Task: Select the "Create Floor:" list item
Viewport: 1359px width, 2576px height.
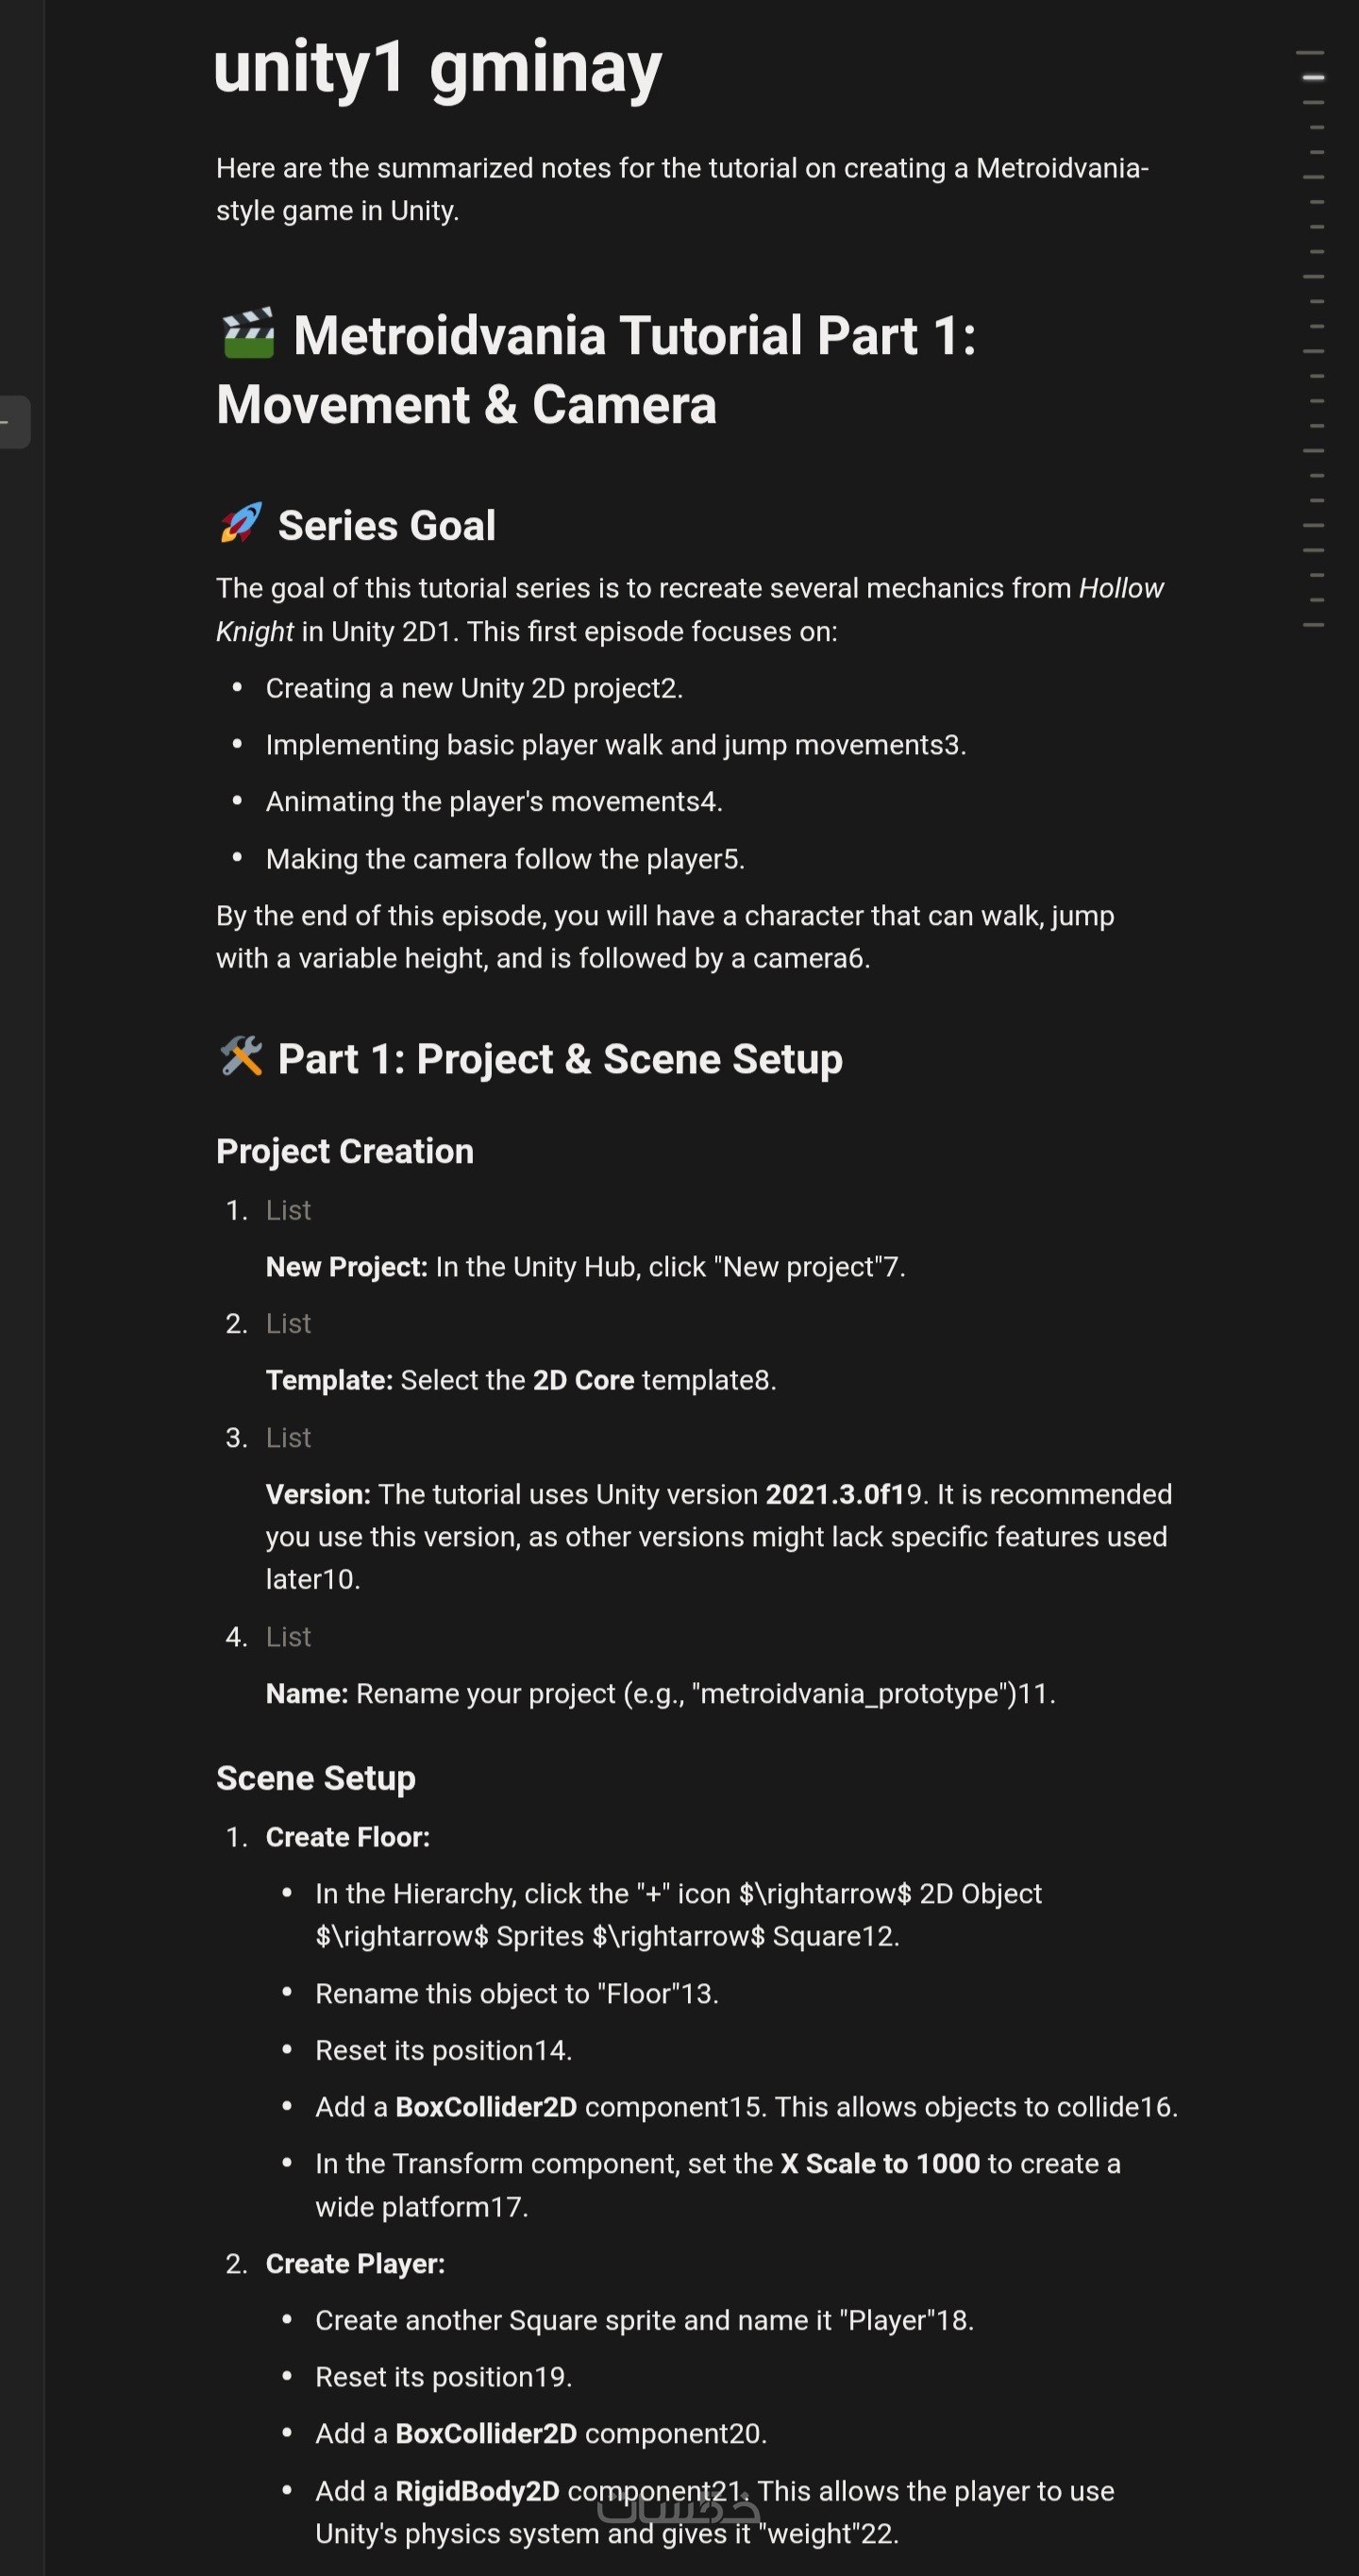Action: pos(347,1837)
